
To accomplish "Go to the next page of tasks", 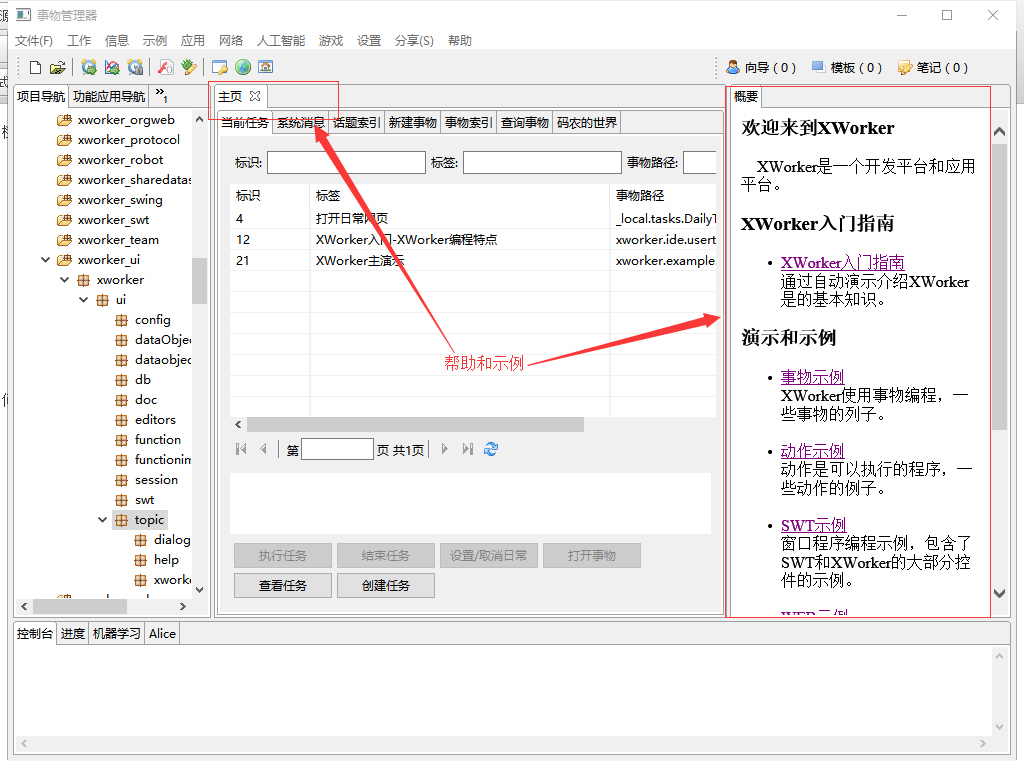I will tap(445, 449).
